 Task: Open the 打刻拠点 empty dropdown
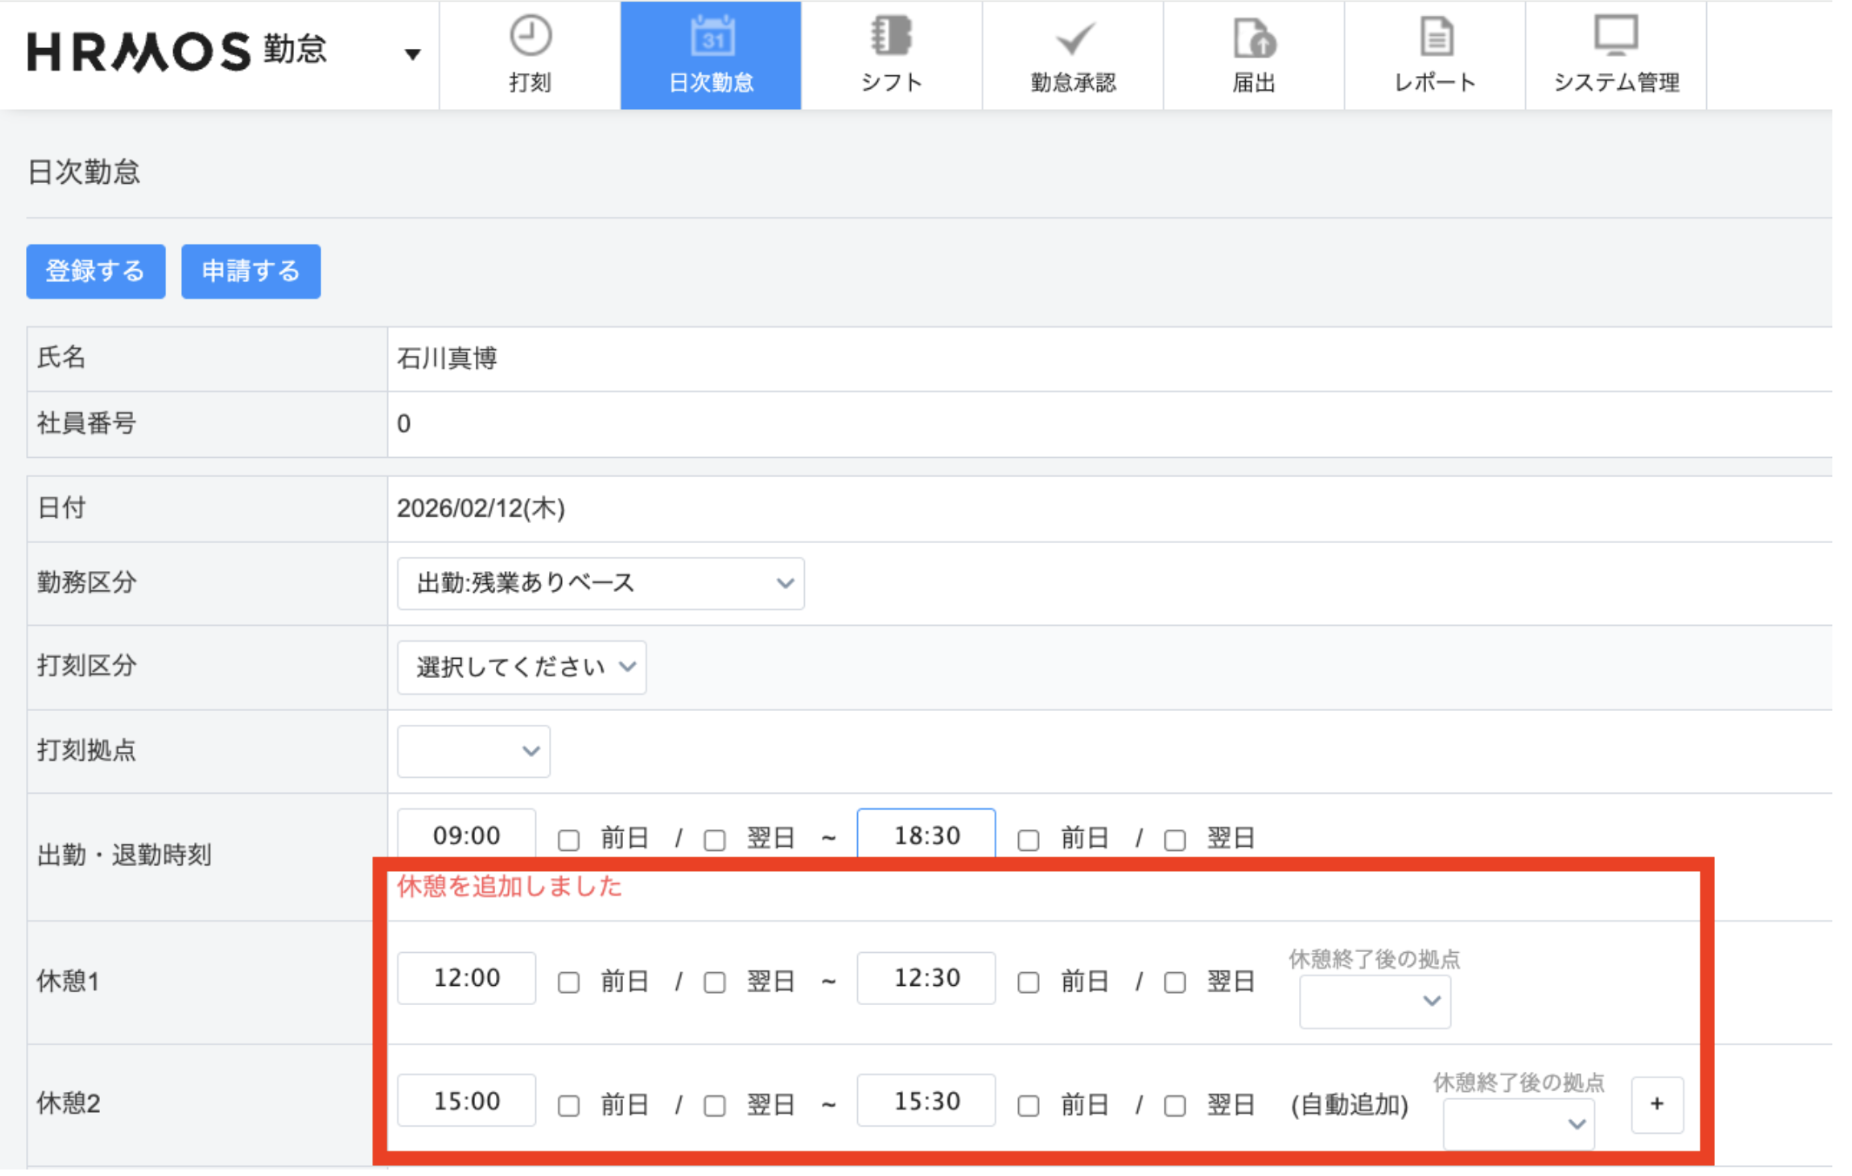click(x=473, y=751)
